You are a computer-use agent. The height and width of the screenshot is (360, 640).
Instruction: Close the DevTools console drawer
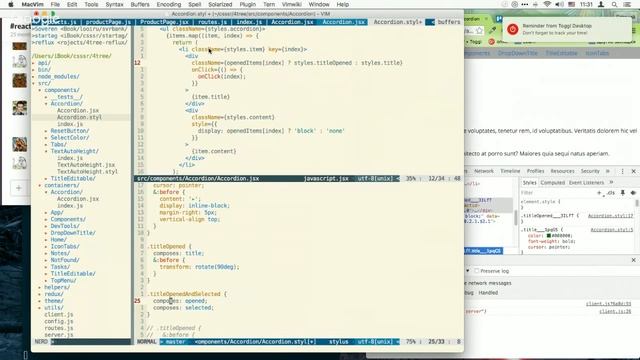pyautogui.click(x=633, y=260)
